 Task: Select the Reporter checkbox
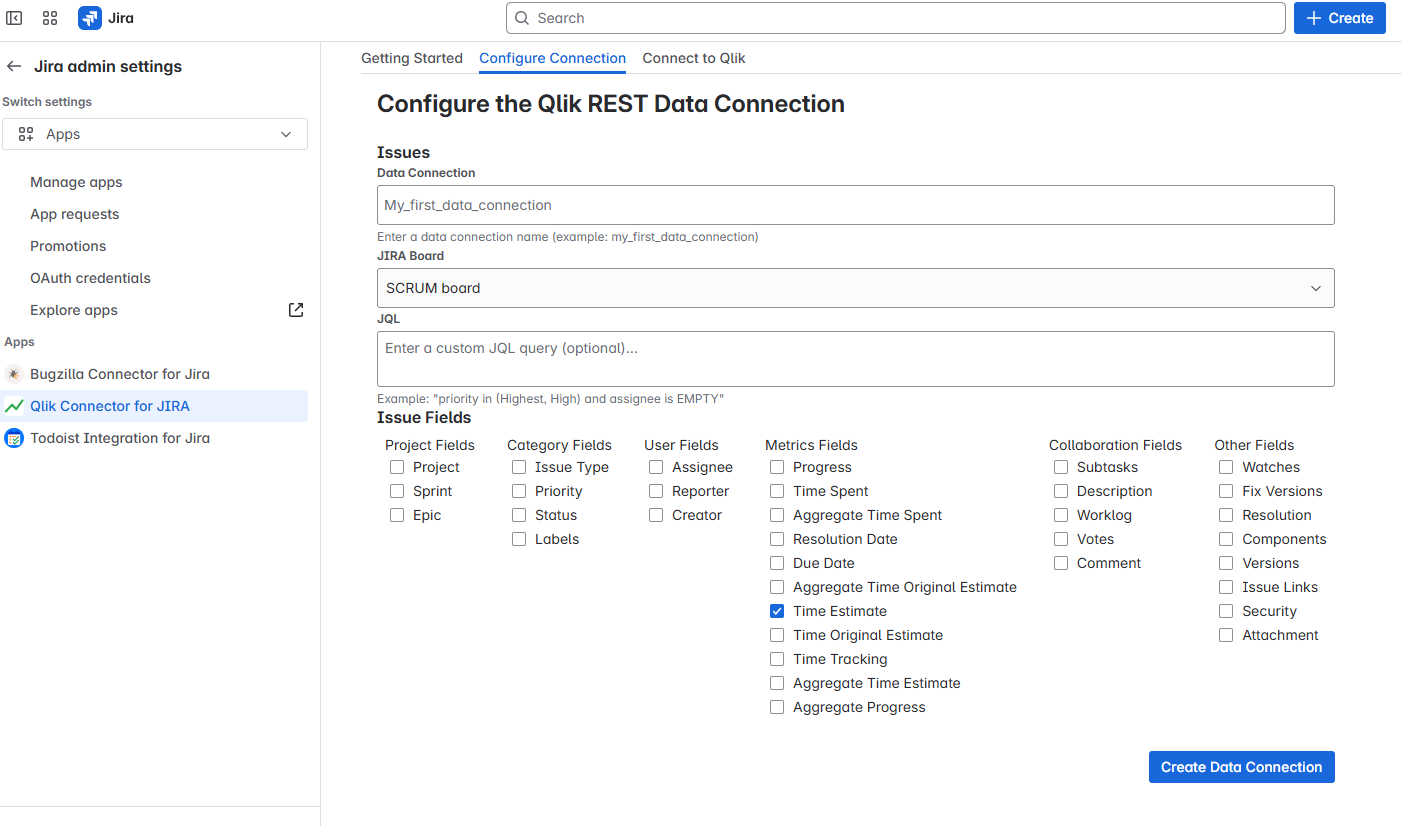pos(656,491)
